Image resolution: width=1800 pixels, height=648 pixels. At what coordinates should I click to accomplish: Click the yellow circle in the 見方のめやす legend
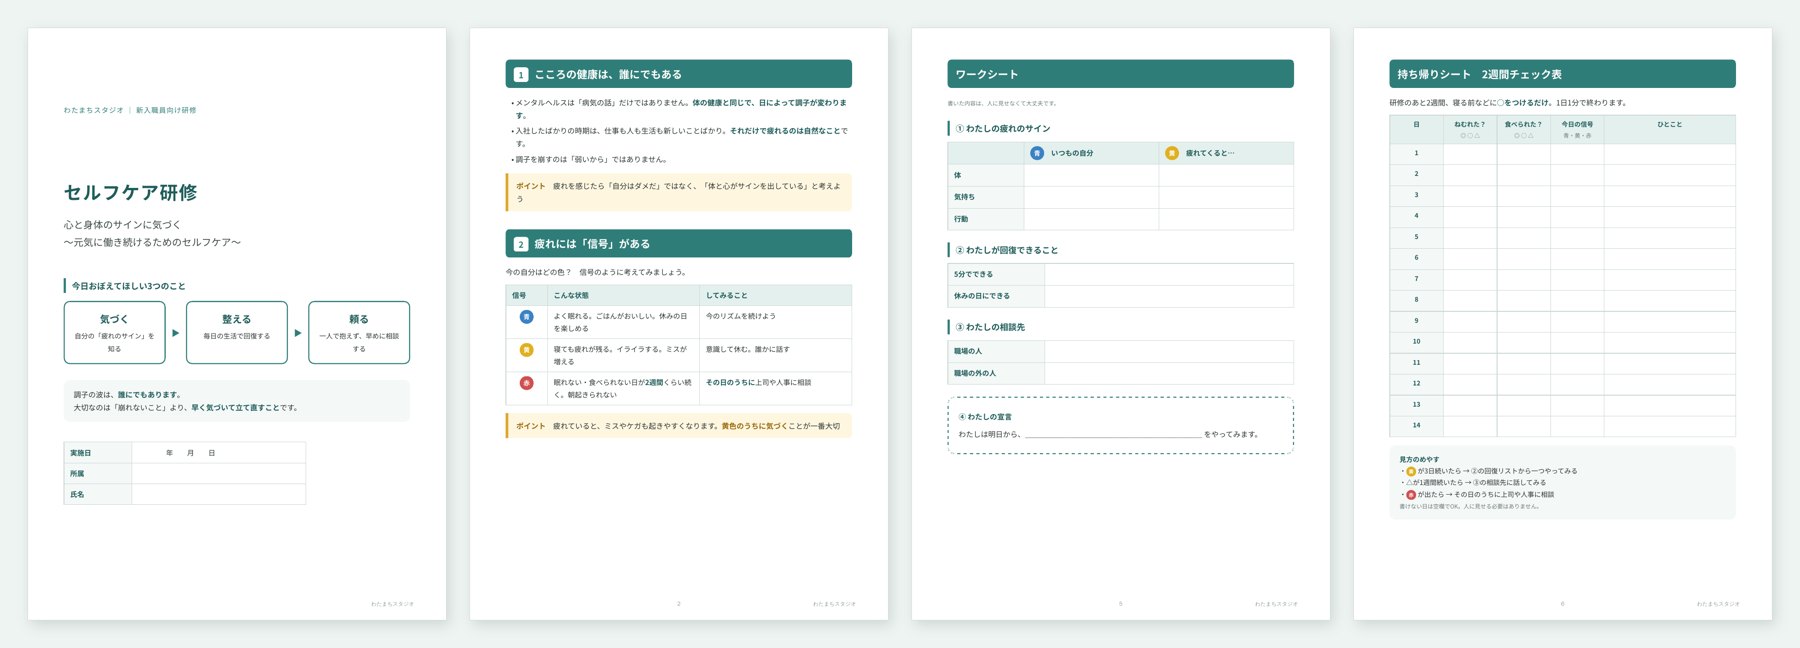pyautogui.click(x=1411, y=471)
